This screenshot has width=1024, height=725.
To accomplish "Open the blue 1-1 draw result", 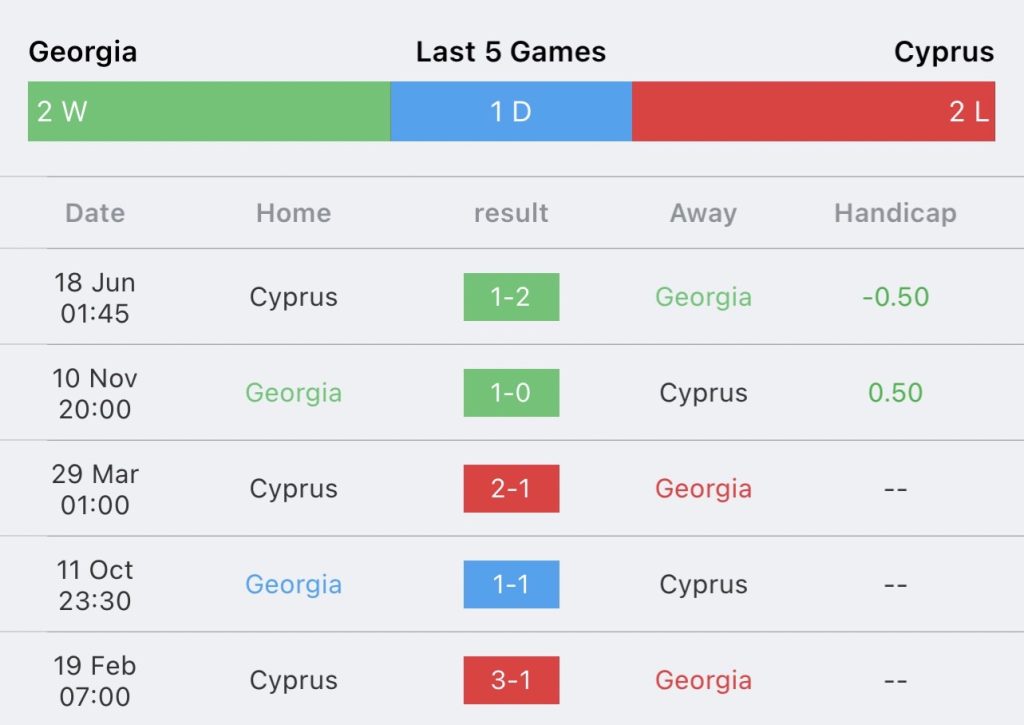I will point(511,584).
